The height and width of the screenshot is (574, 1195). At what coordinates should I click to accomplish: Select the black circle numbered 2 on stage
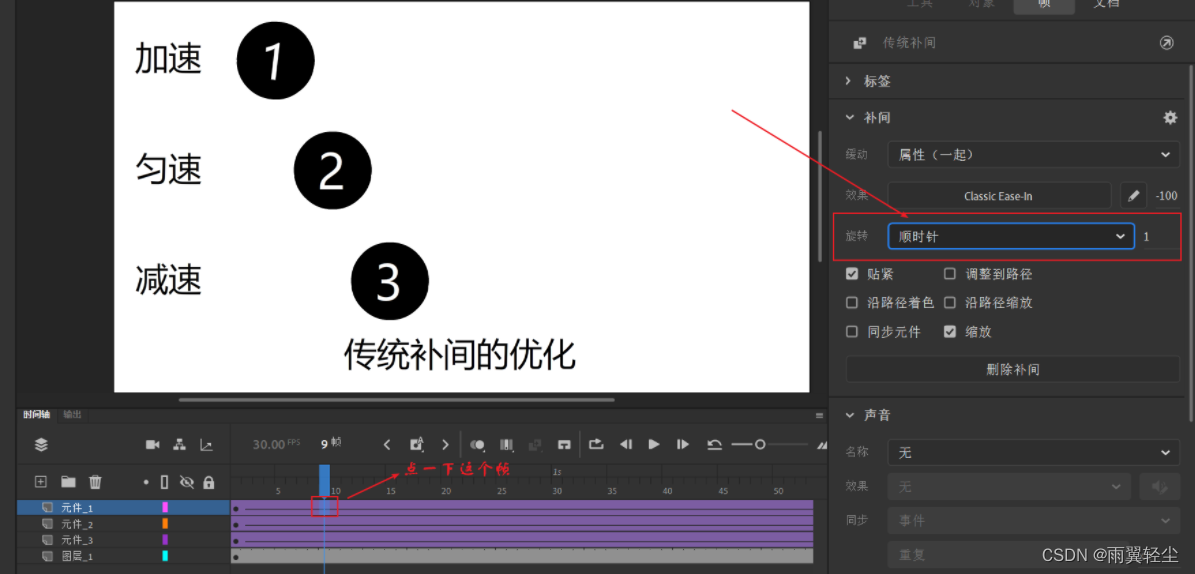332,171
